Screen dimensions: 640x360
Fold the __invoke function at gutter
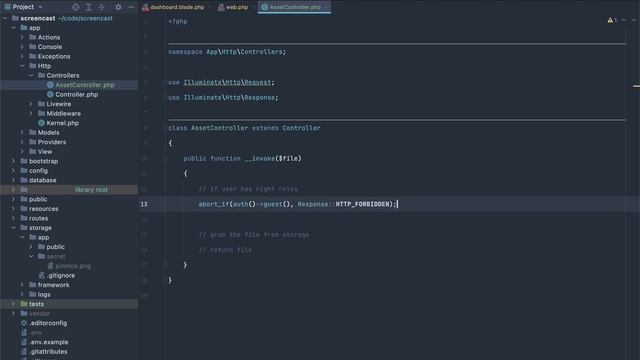coord(165,158)
